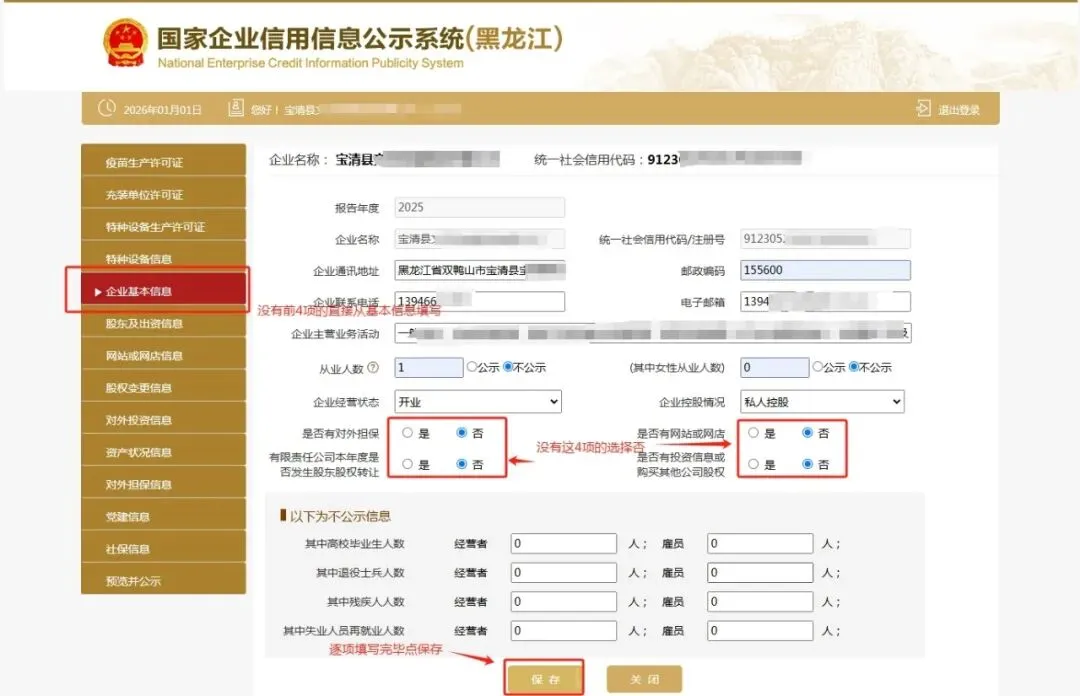
Task: Open 党建信息 sidebar item
Action: pyautogui.click(x=163, y=516)
